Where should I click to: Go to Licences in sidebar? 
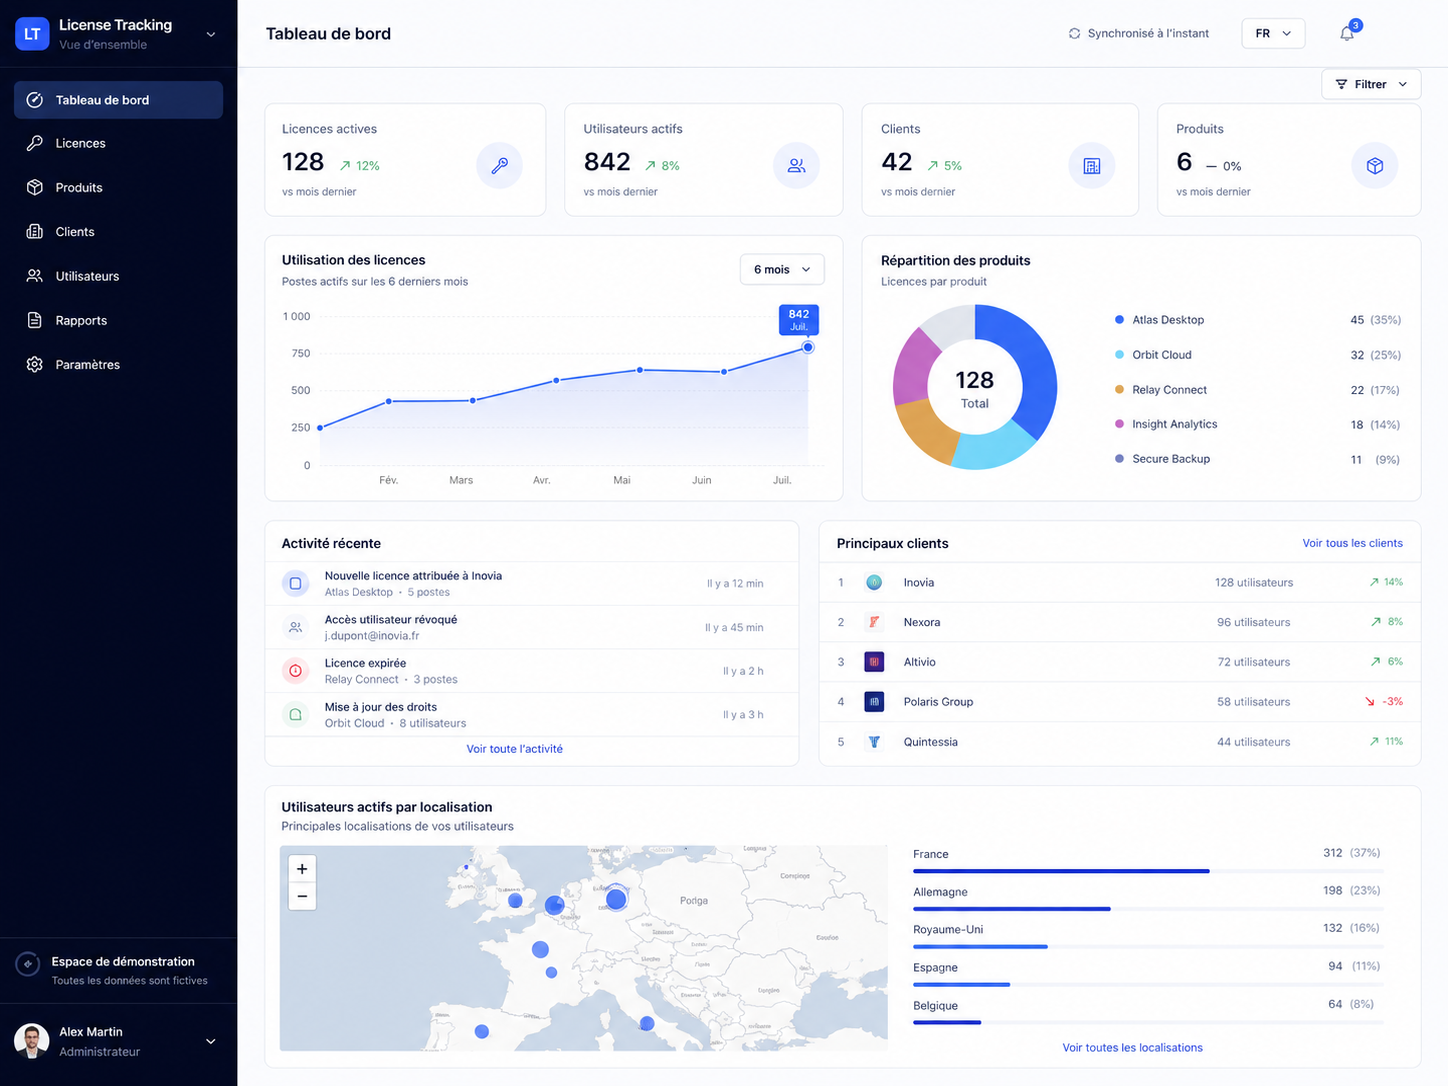[x=118, y=143]
